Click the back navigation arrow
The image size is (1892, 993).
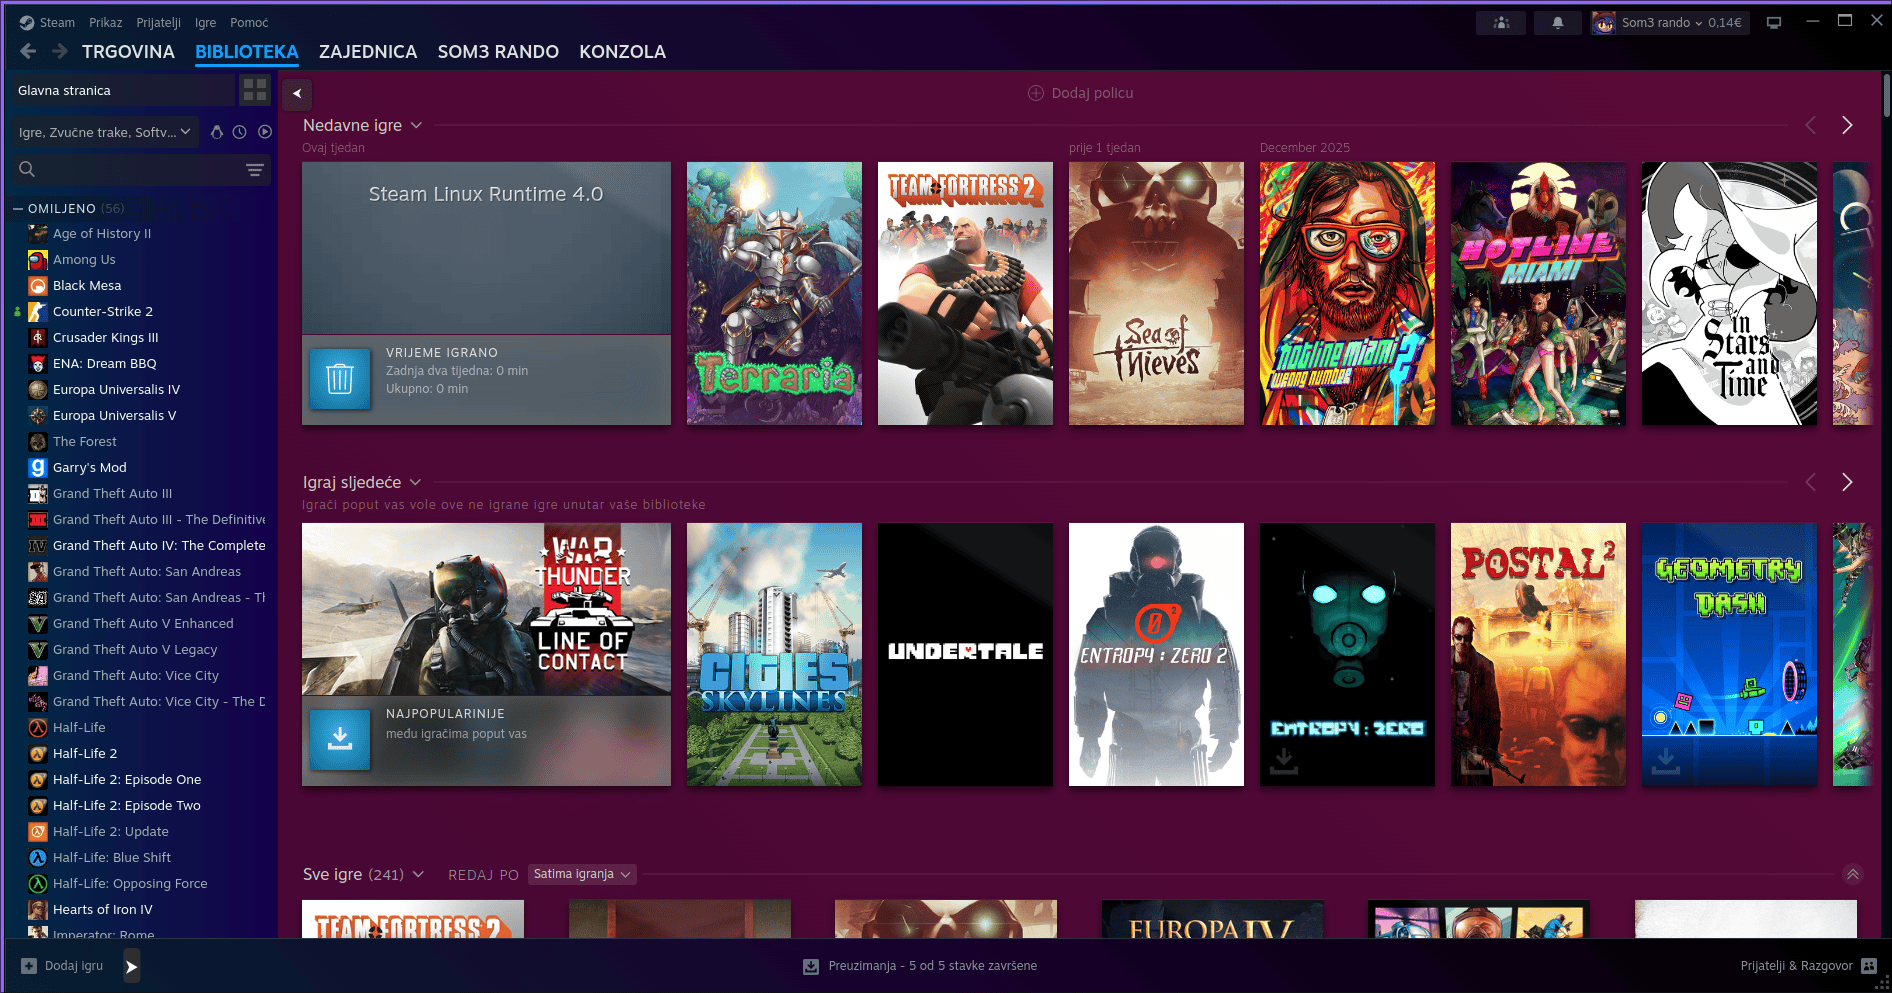pos(28,51)
